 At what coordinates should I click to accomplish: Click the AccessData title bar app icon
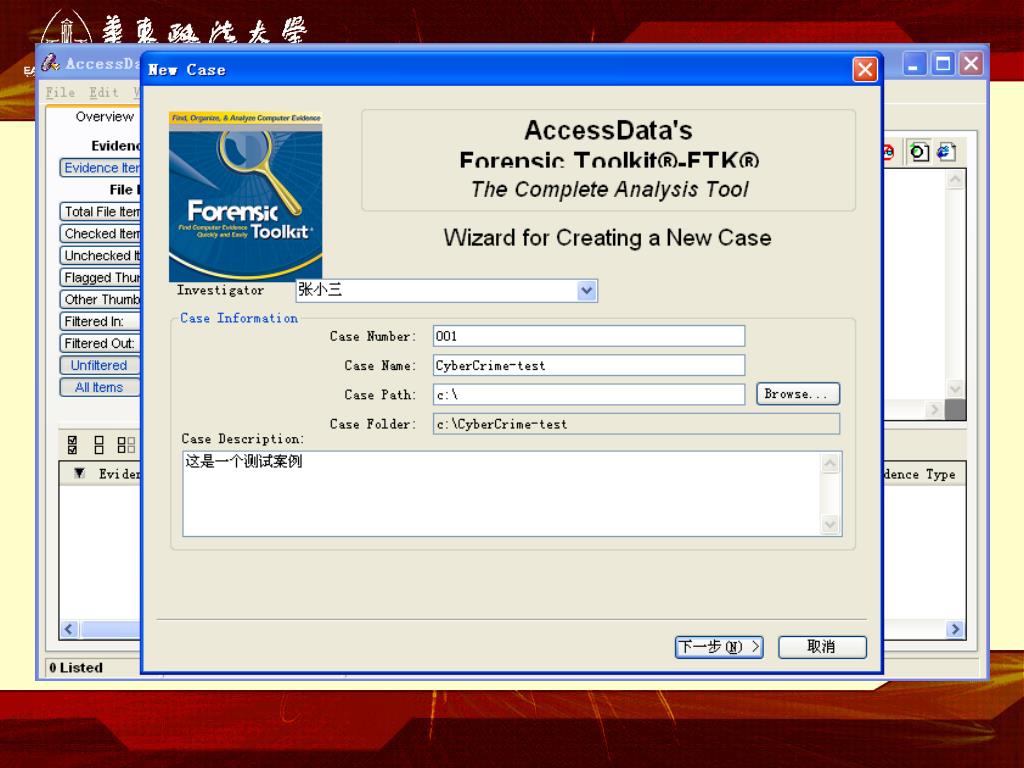coord(51,63)
